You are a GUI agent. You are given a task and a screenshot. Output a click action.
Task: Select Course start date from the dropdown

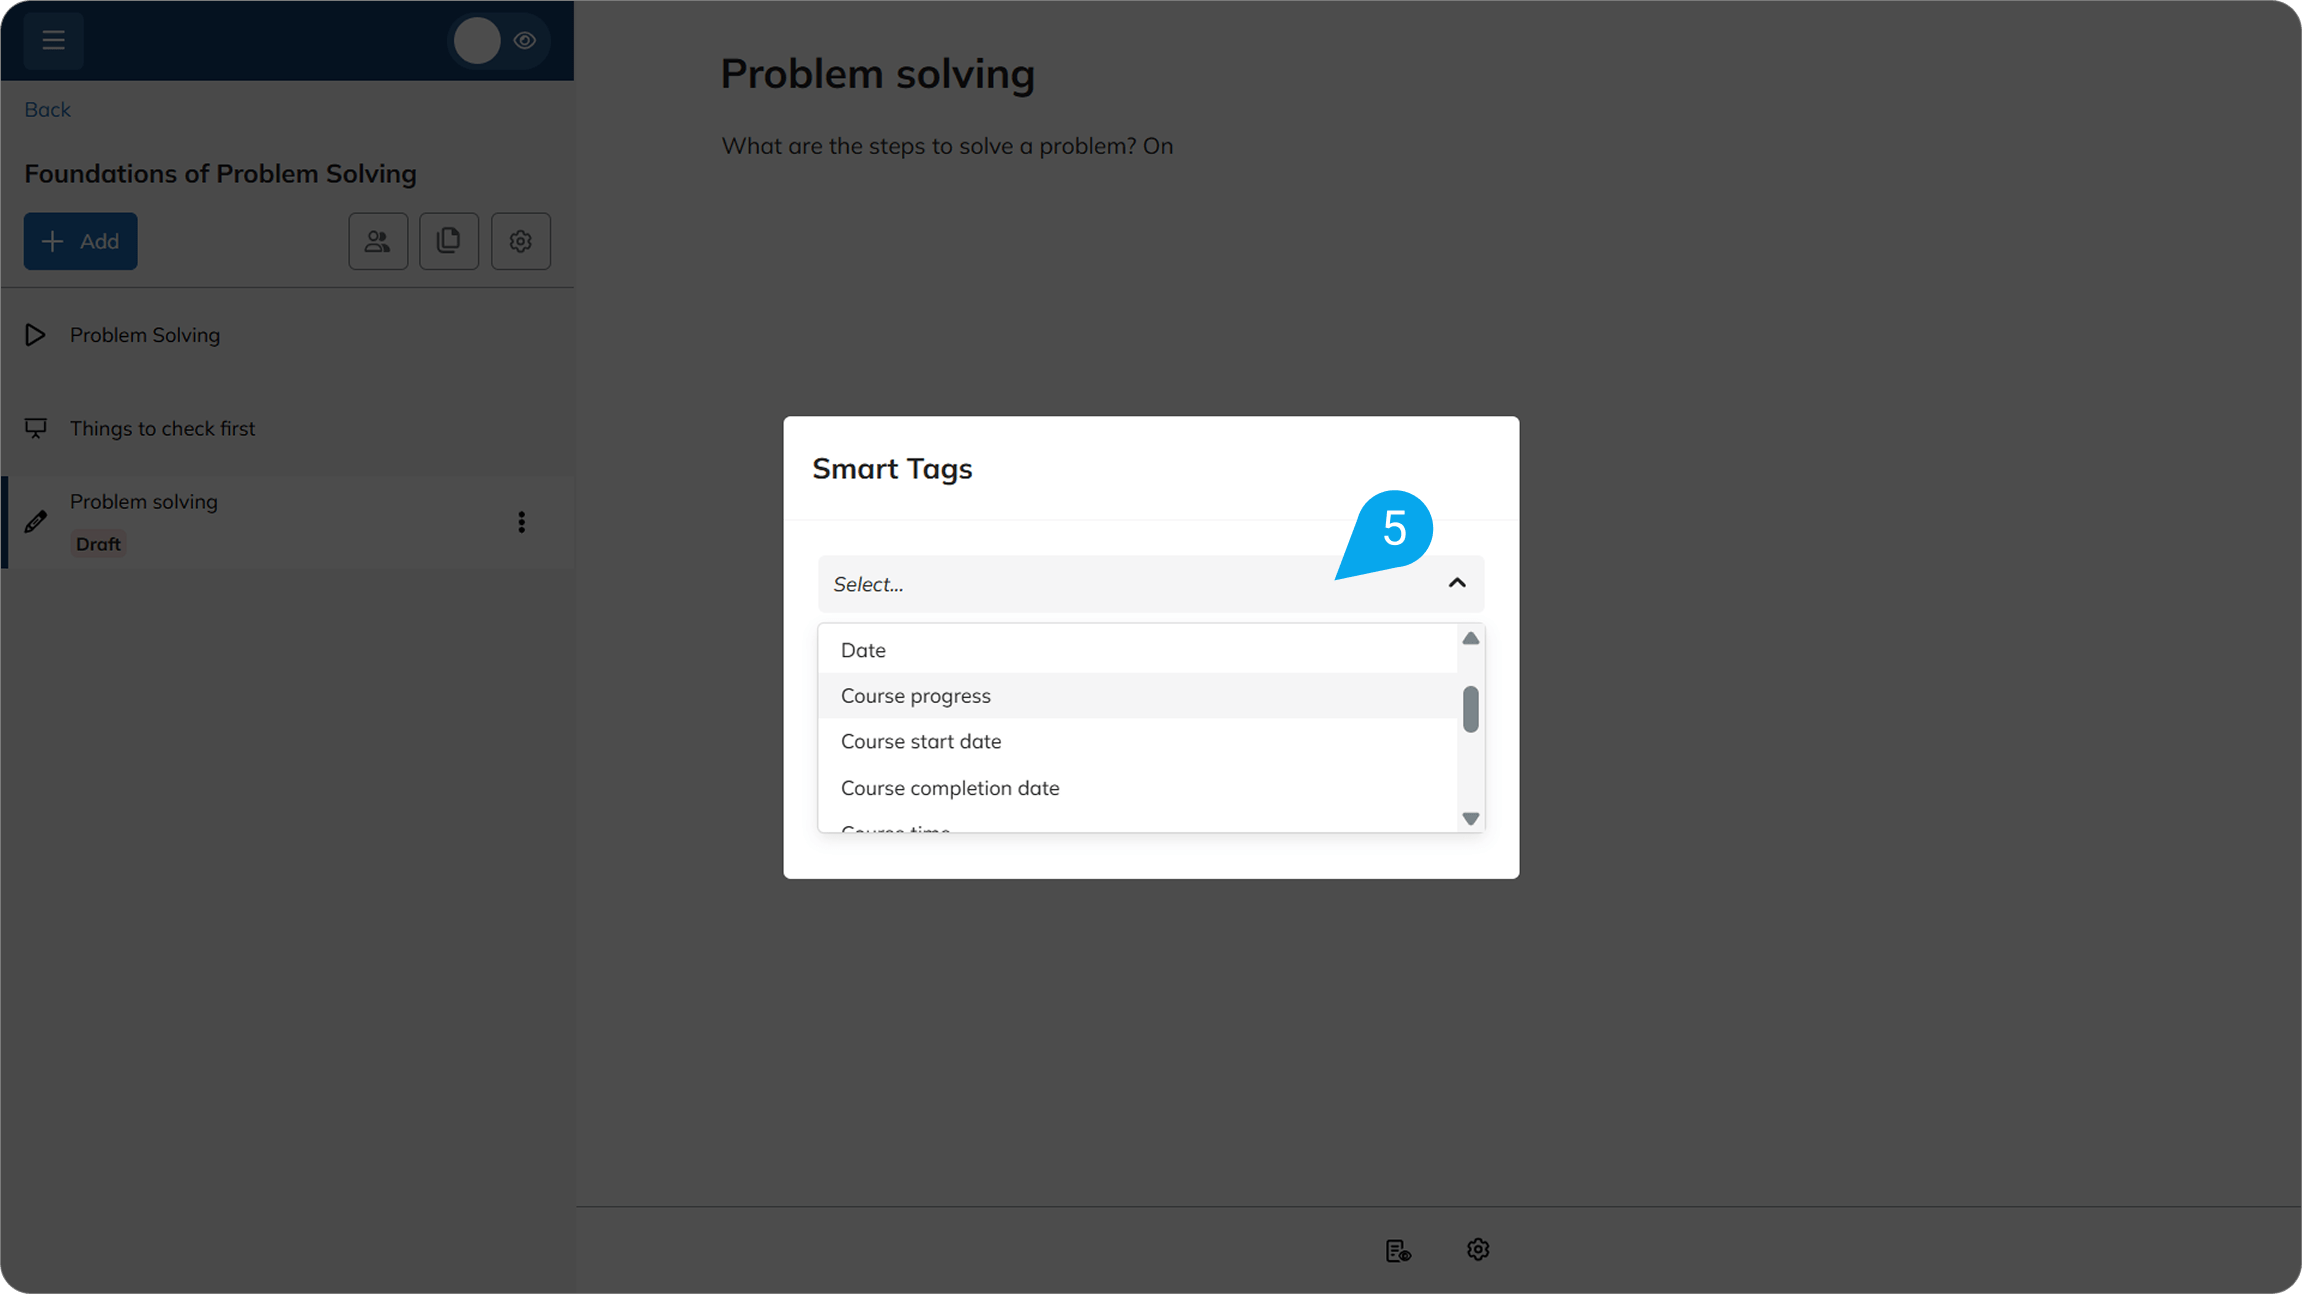[x=920, y=741]
